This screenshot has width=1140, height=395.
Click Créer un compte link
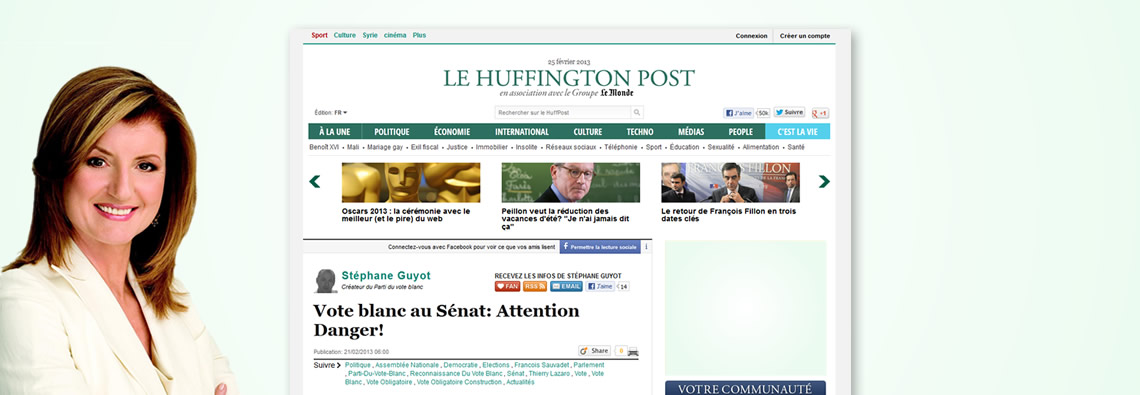[x=805, y=36]
